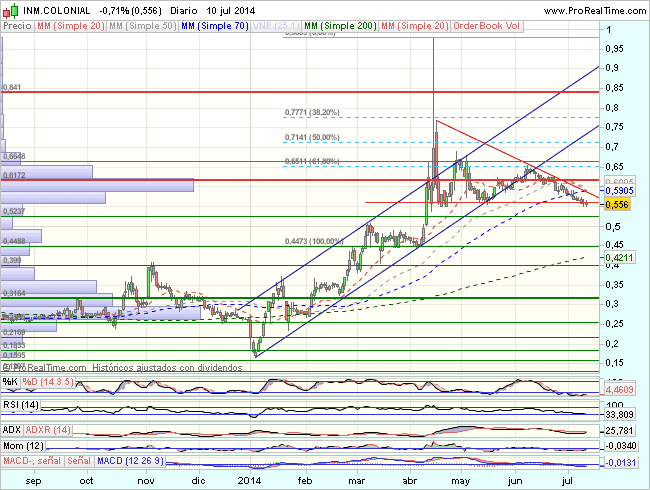Select the RSI (14) indicator label

21,405
